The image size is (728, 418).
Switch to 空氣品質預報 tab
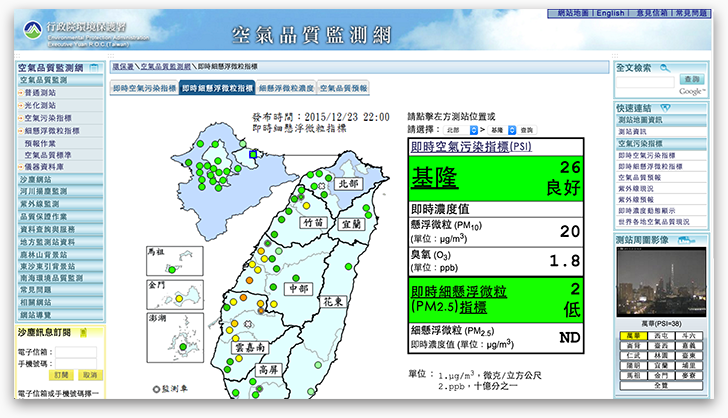tap(344, 88)
